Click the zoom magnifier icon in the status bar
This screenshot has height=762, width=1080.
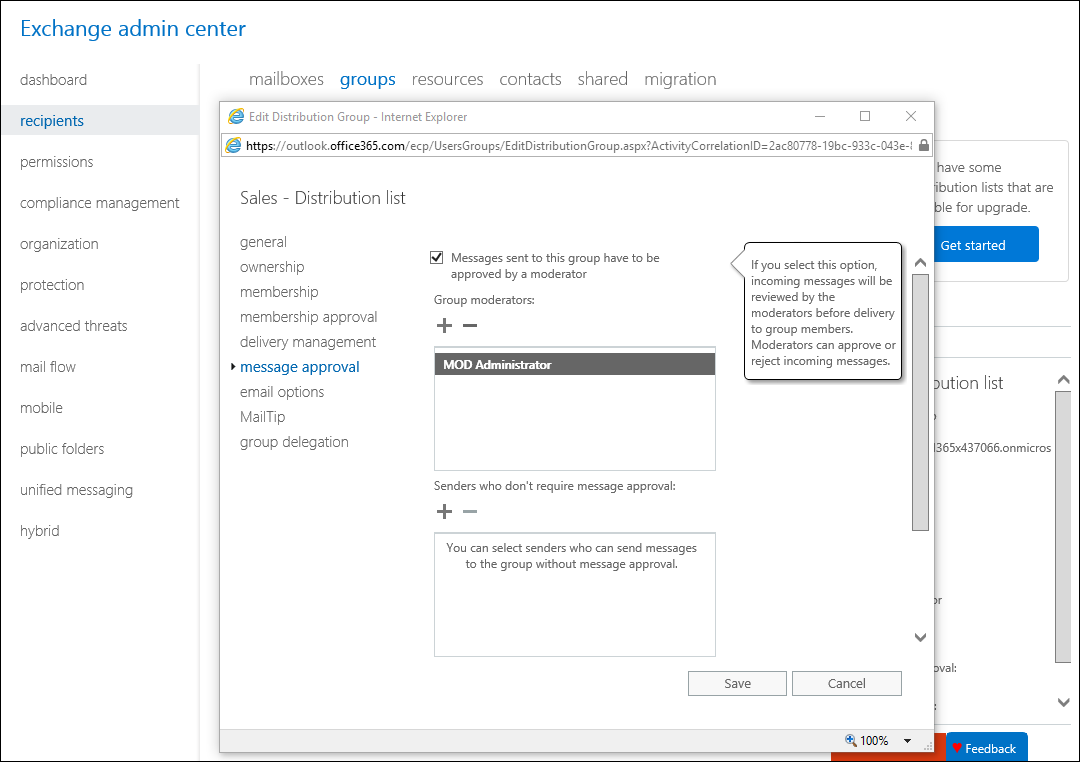pos(849,740)
